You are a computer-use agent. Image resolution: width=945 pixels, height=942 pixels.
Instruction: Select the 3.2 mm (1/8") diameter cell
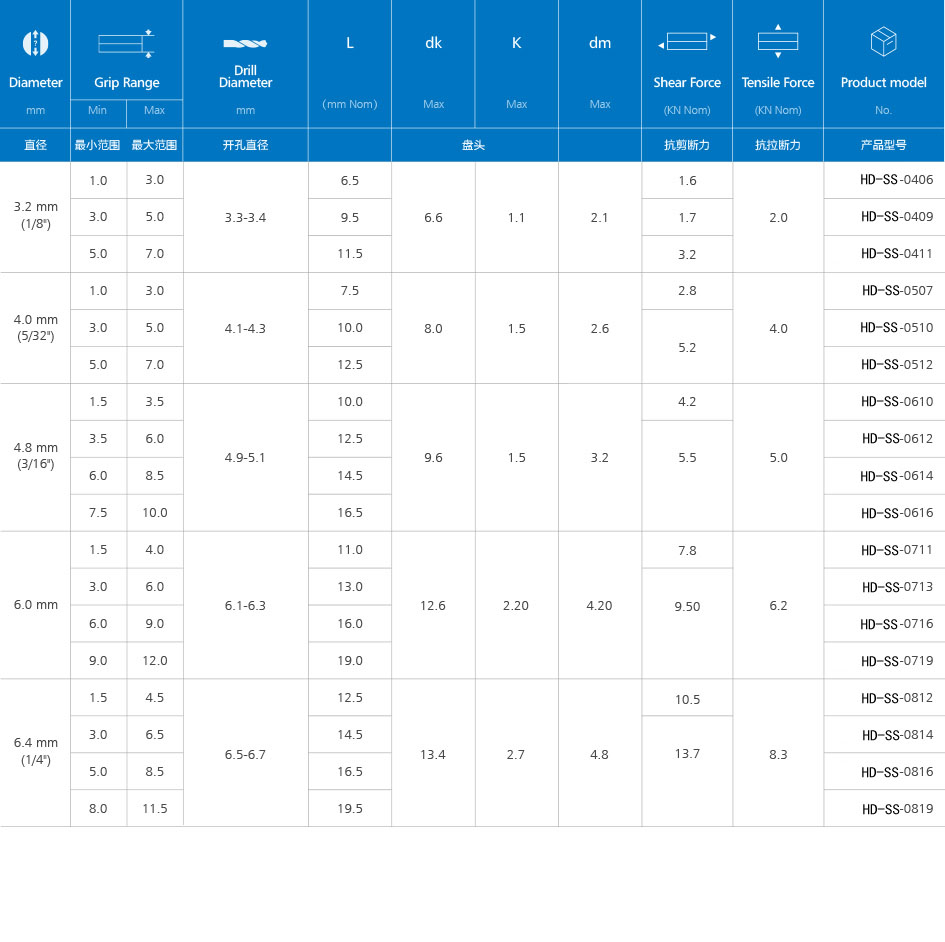[36, 216]
